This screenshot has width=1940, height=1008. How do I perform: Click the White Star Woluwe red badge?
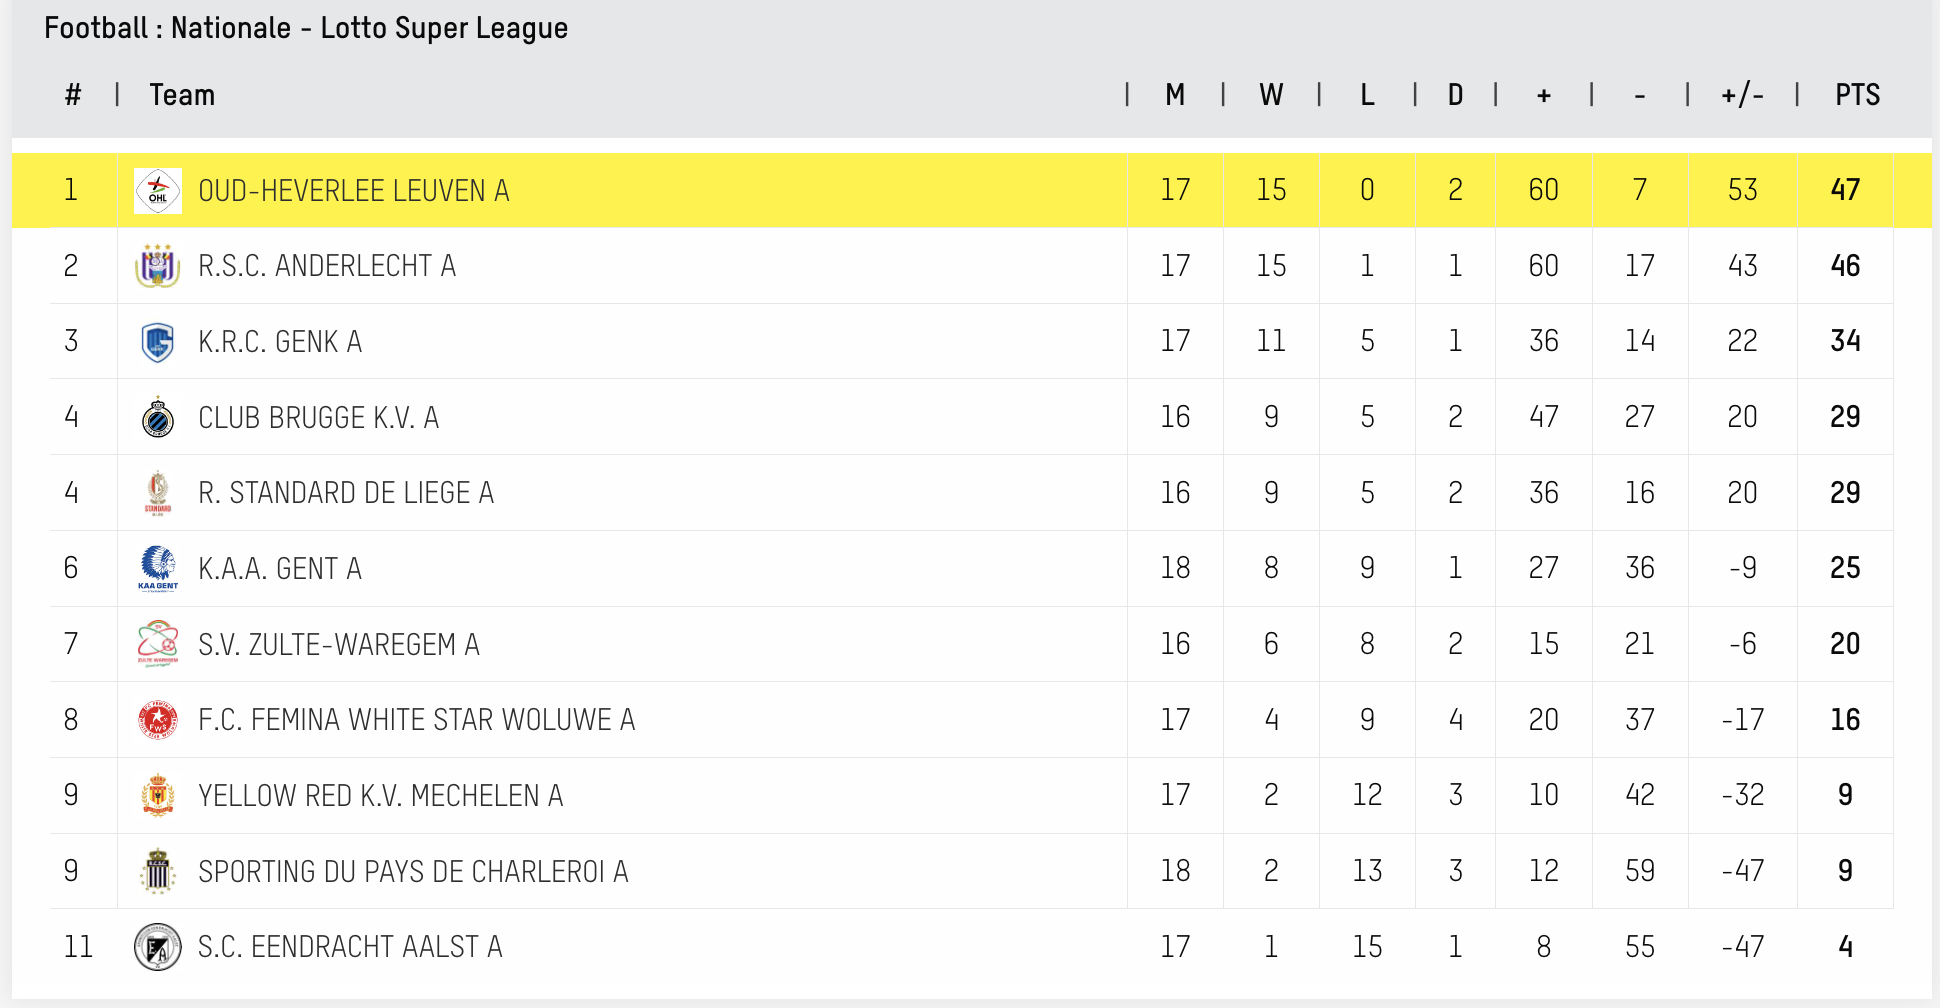158,720
